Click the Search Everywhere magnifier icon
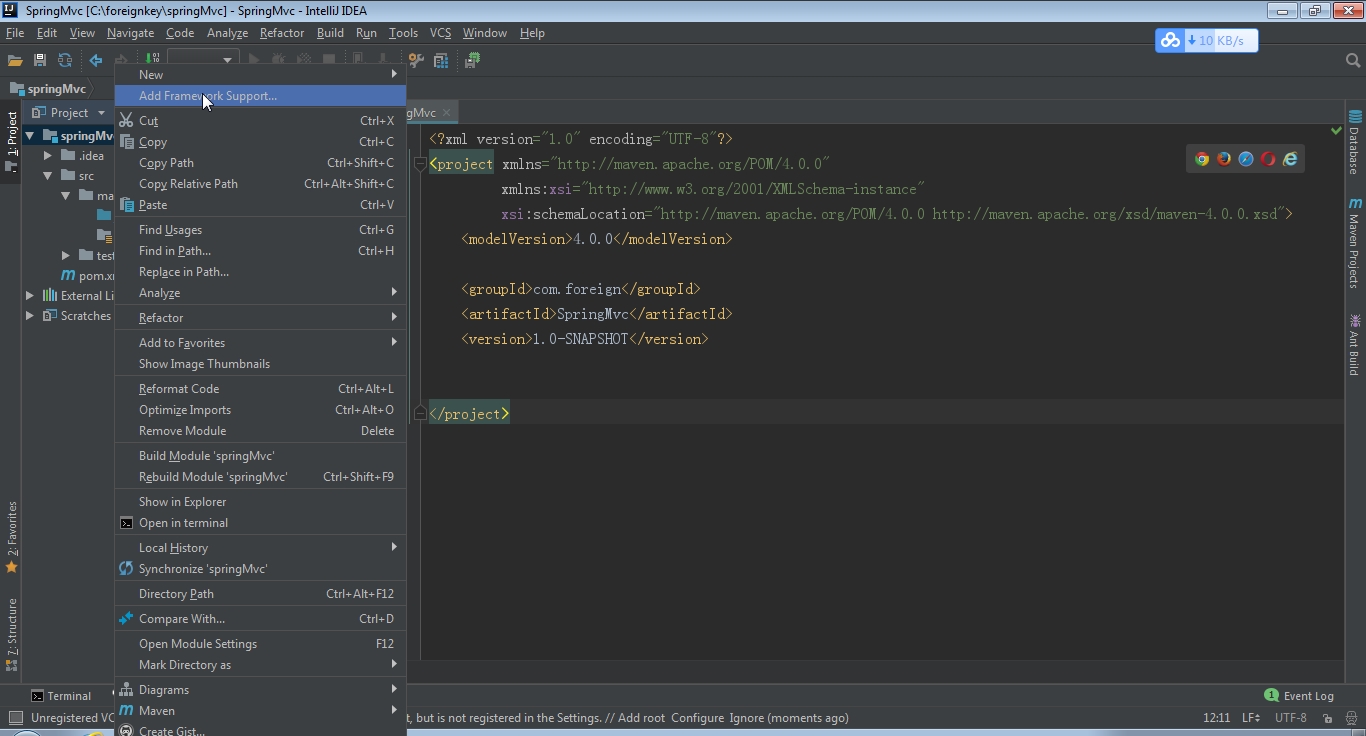Viewport: 1366px width, 736px height. [x=1352, y=60]
